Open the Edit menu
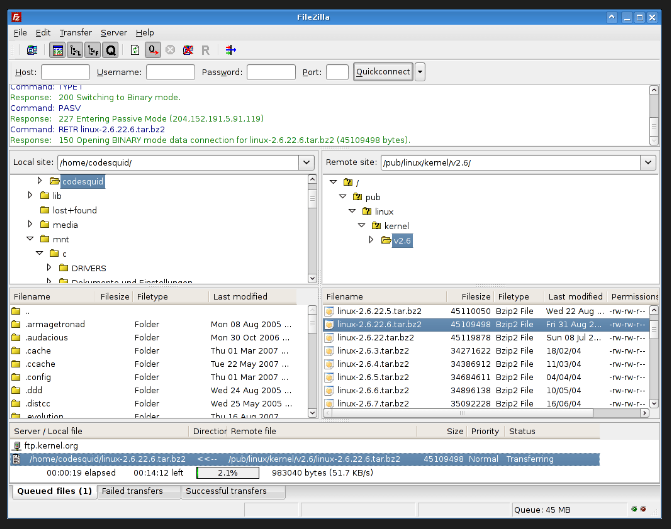The height and width of the screenshot is (529, 671). 43,33
